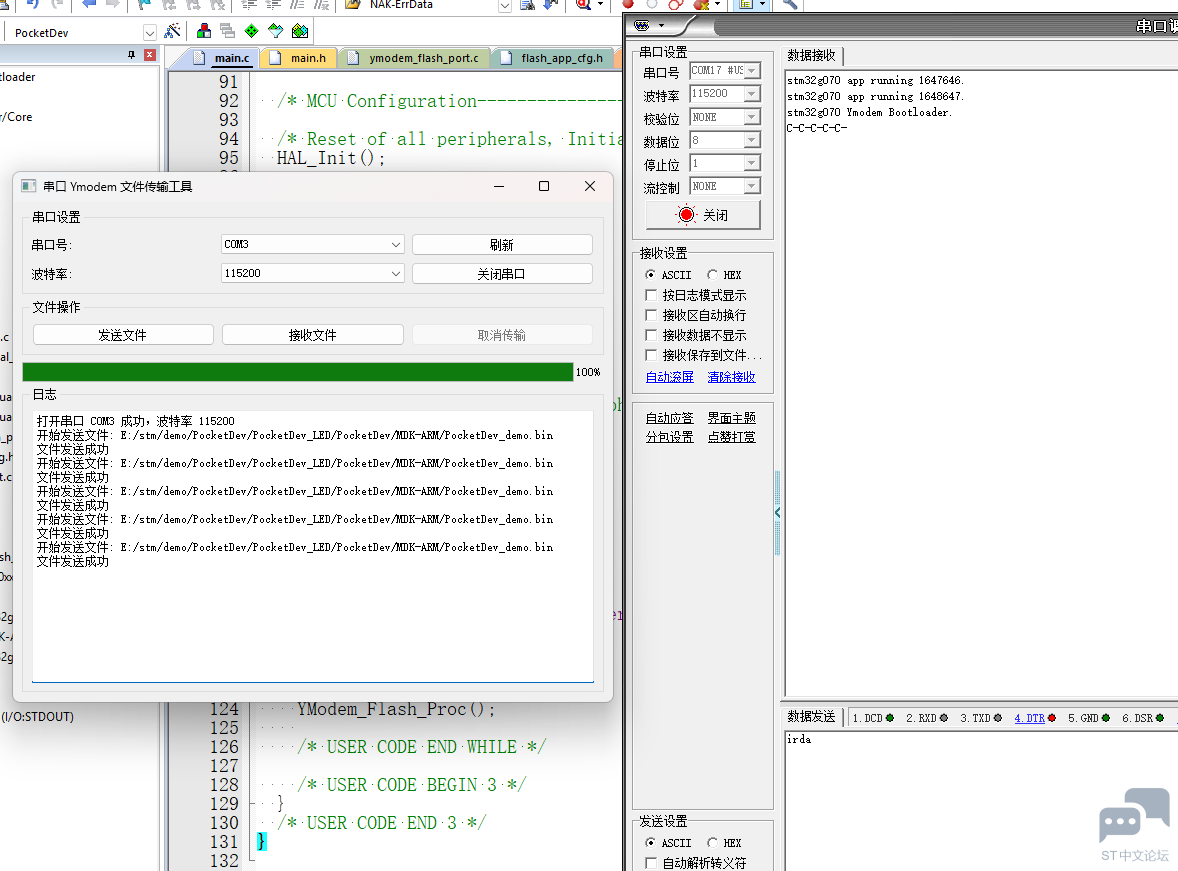Enable 自动解析转义符 checkbox
1178x871 pixels.
pos(651,863)
